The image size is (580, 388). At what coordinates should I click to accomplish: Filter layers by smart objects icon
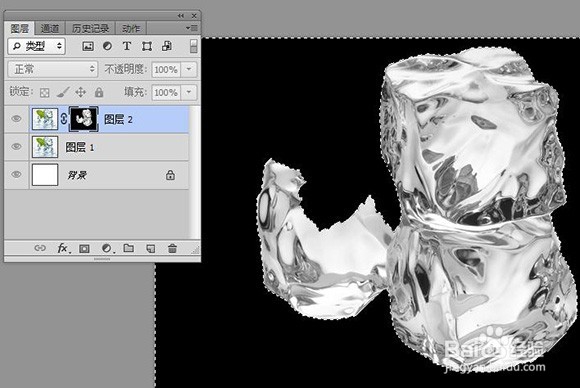click(x=167, y=46)
